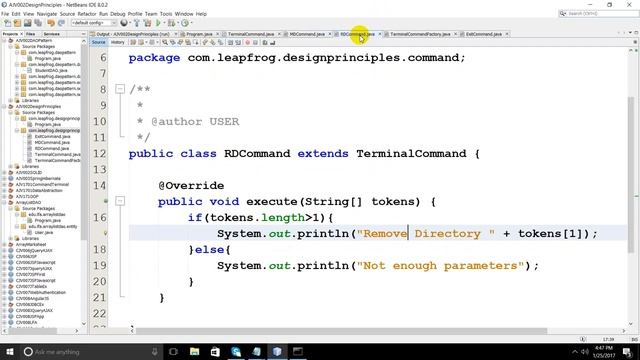Open the Debug Project dropdown arrow
Screen dimensions: 640x360
click(178, 23)
